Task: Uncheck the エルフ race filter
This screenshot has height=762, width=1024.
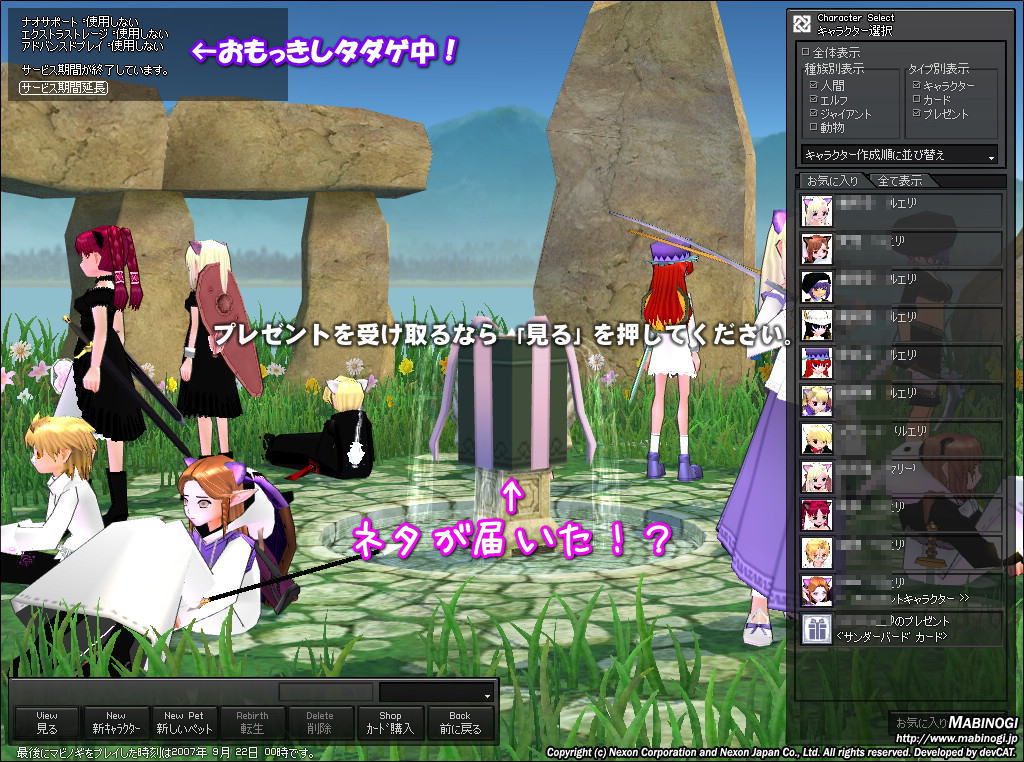Action: tap(813, 99)
